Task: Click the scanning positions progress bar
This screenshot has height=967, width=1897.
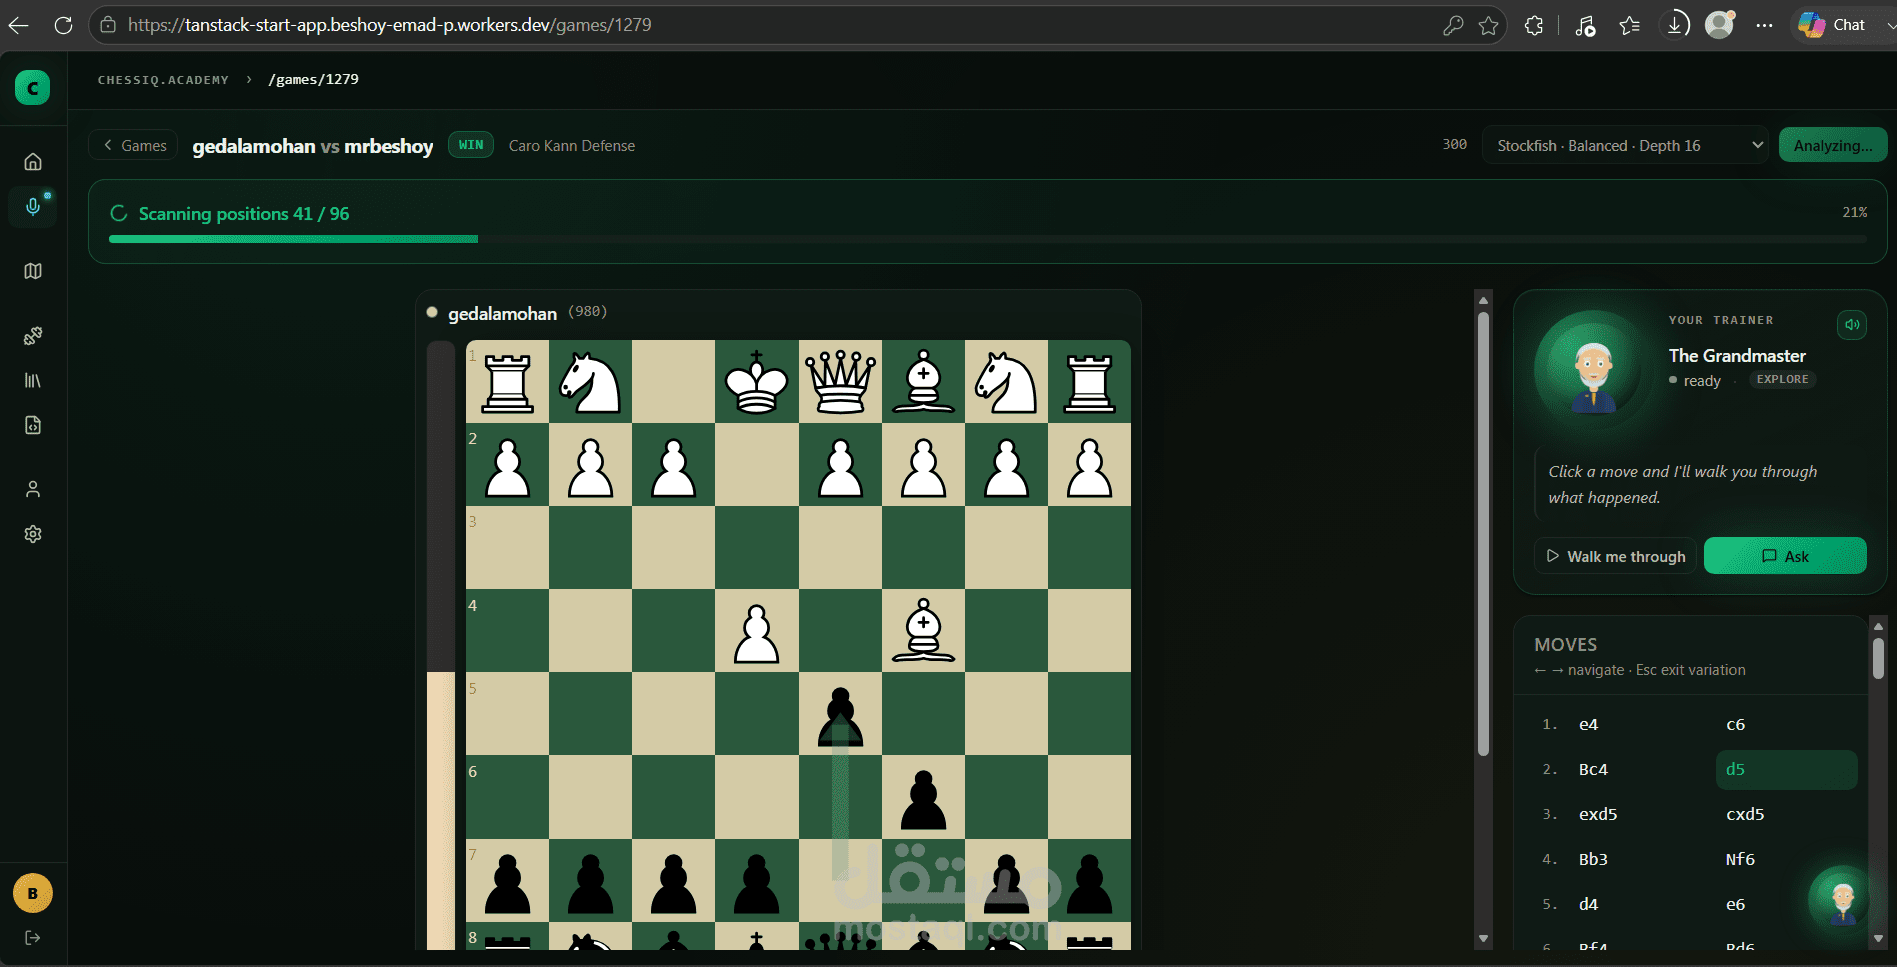Action: click(x=987, y=239)
